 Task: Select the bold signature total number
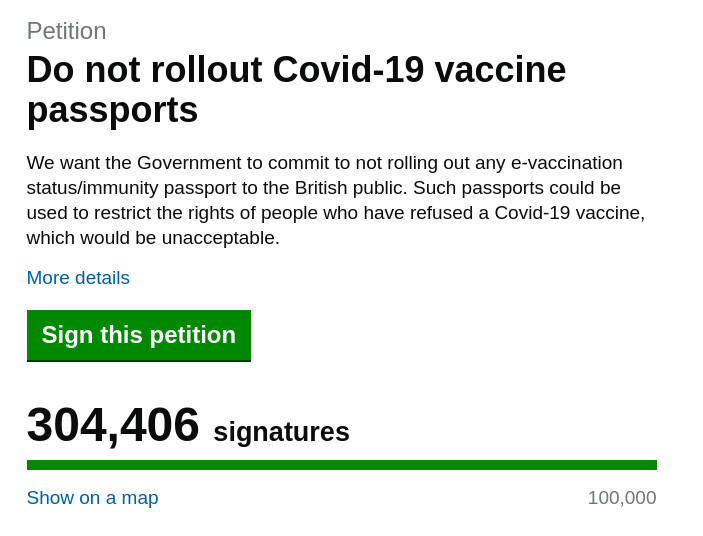point(113,425)
